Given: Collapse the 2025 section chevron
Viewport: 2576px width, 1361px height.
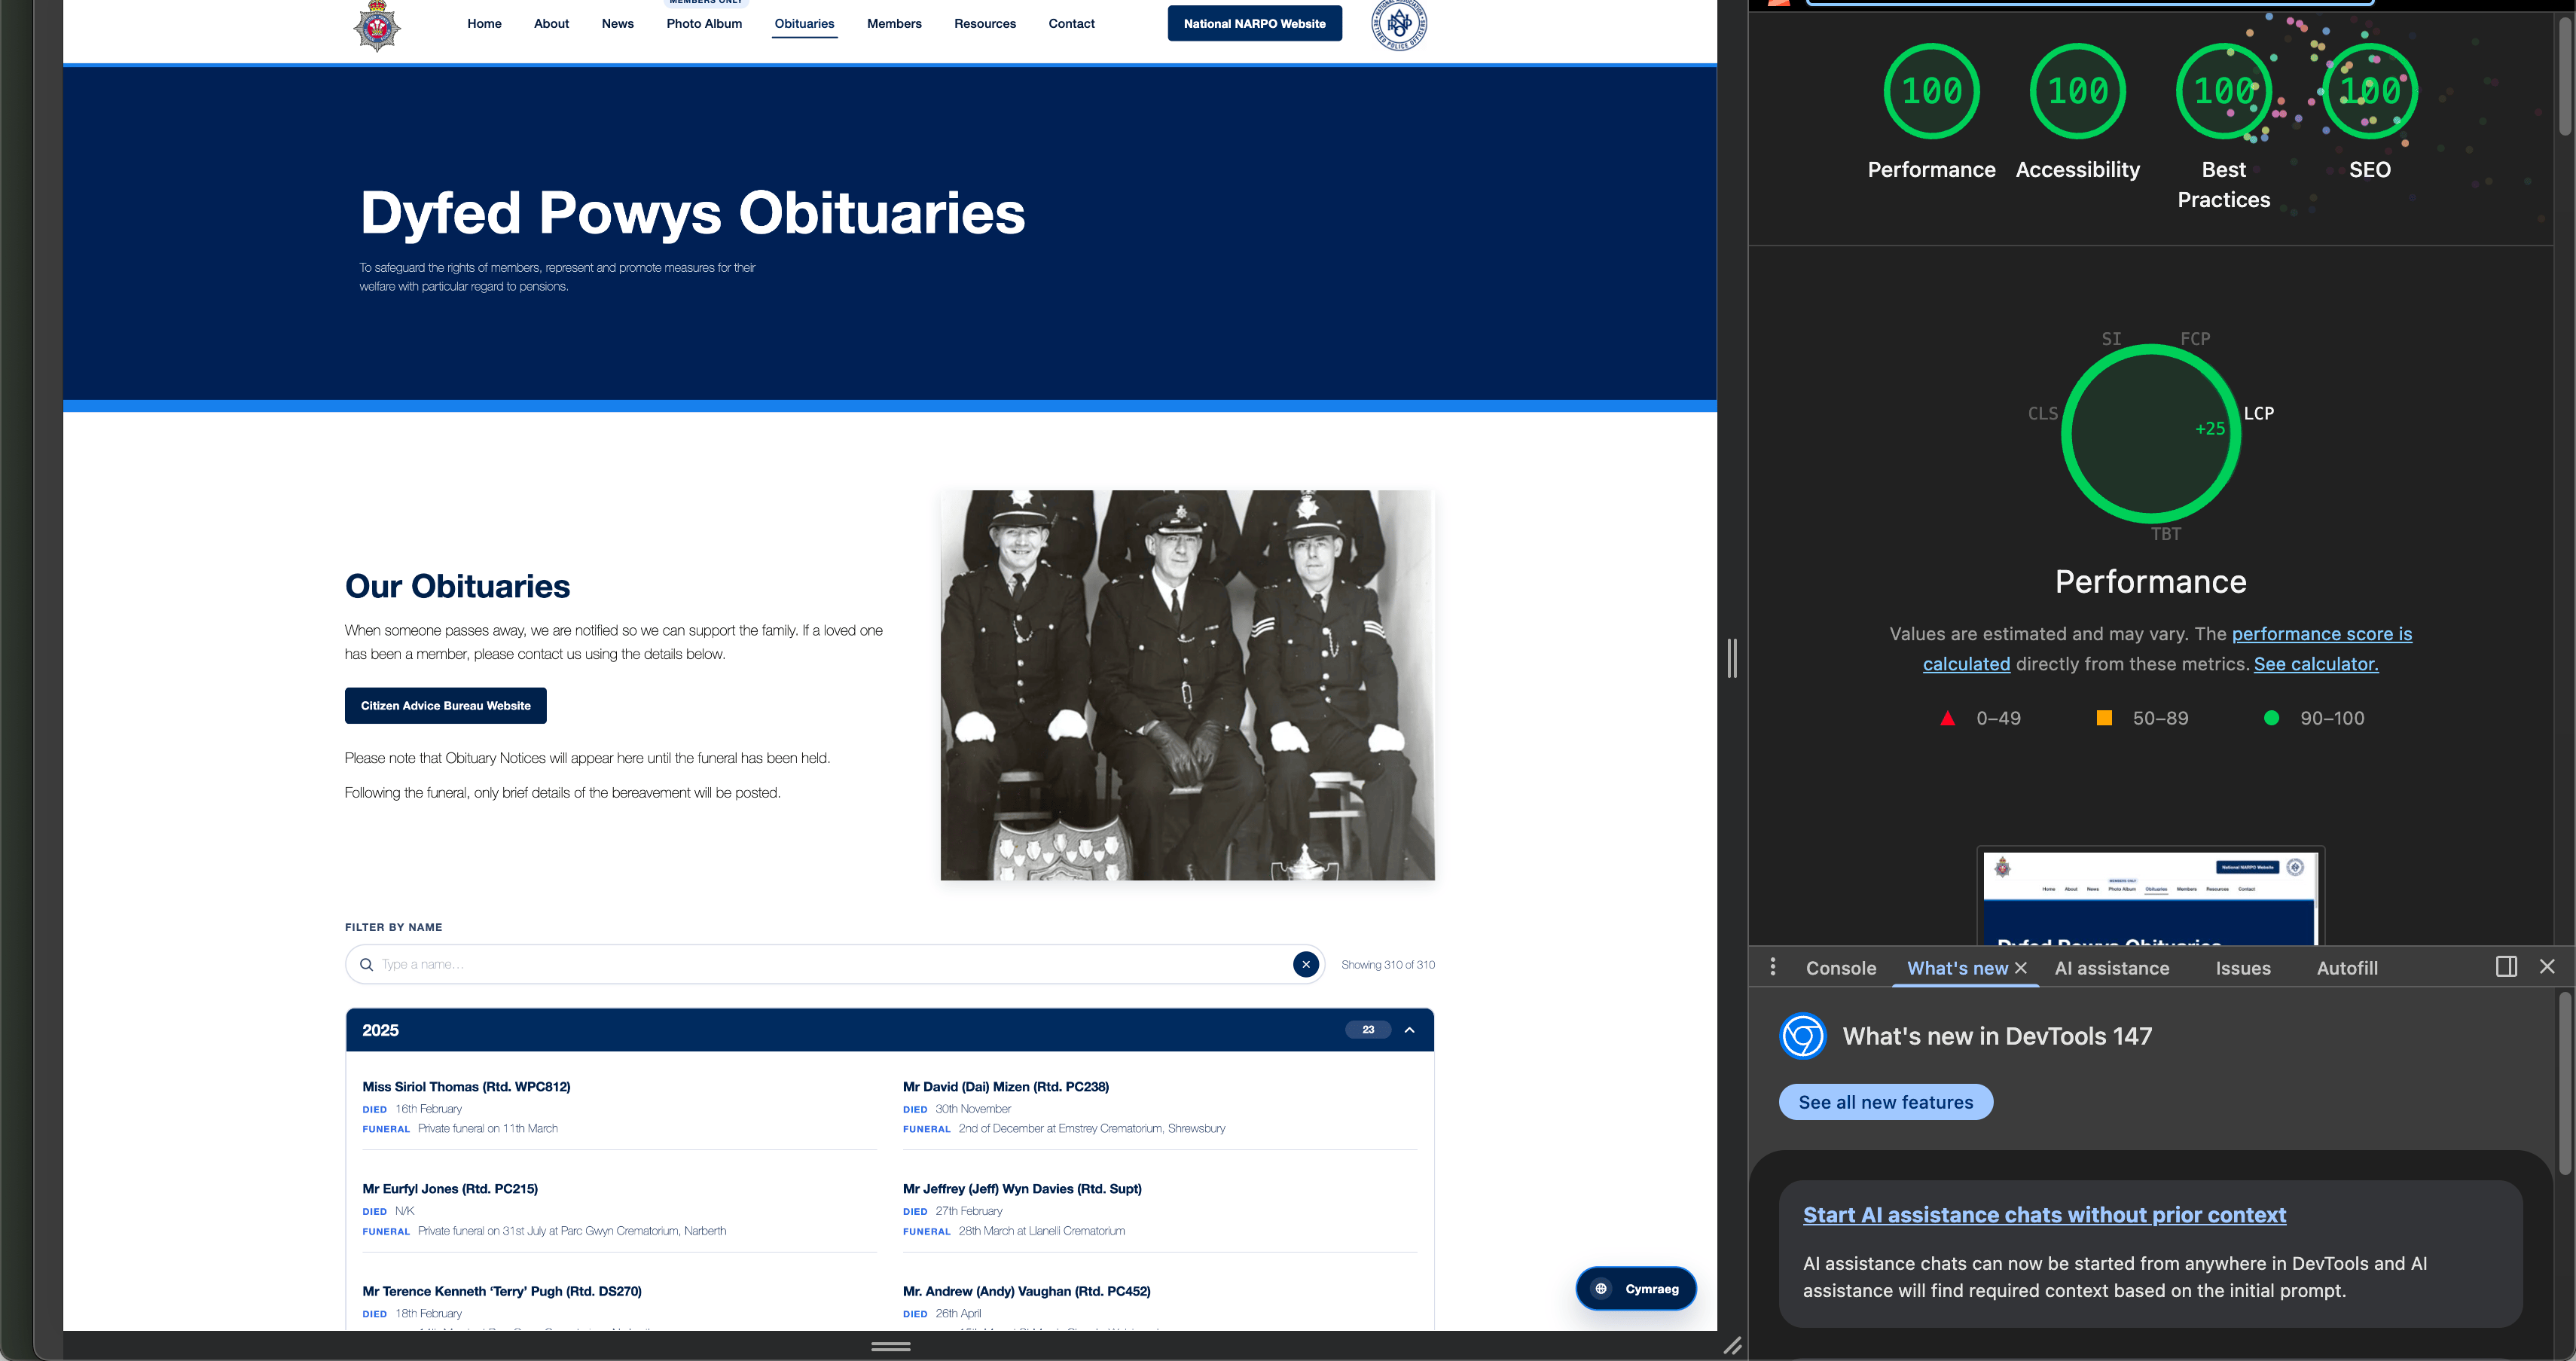Looking at the screenshot, I should coord(1409,1030).
